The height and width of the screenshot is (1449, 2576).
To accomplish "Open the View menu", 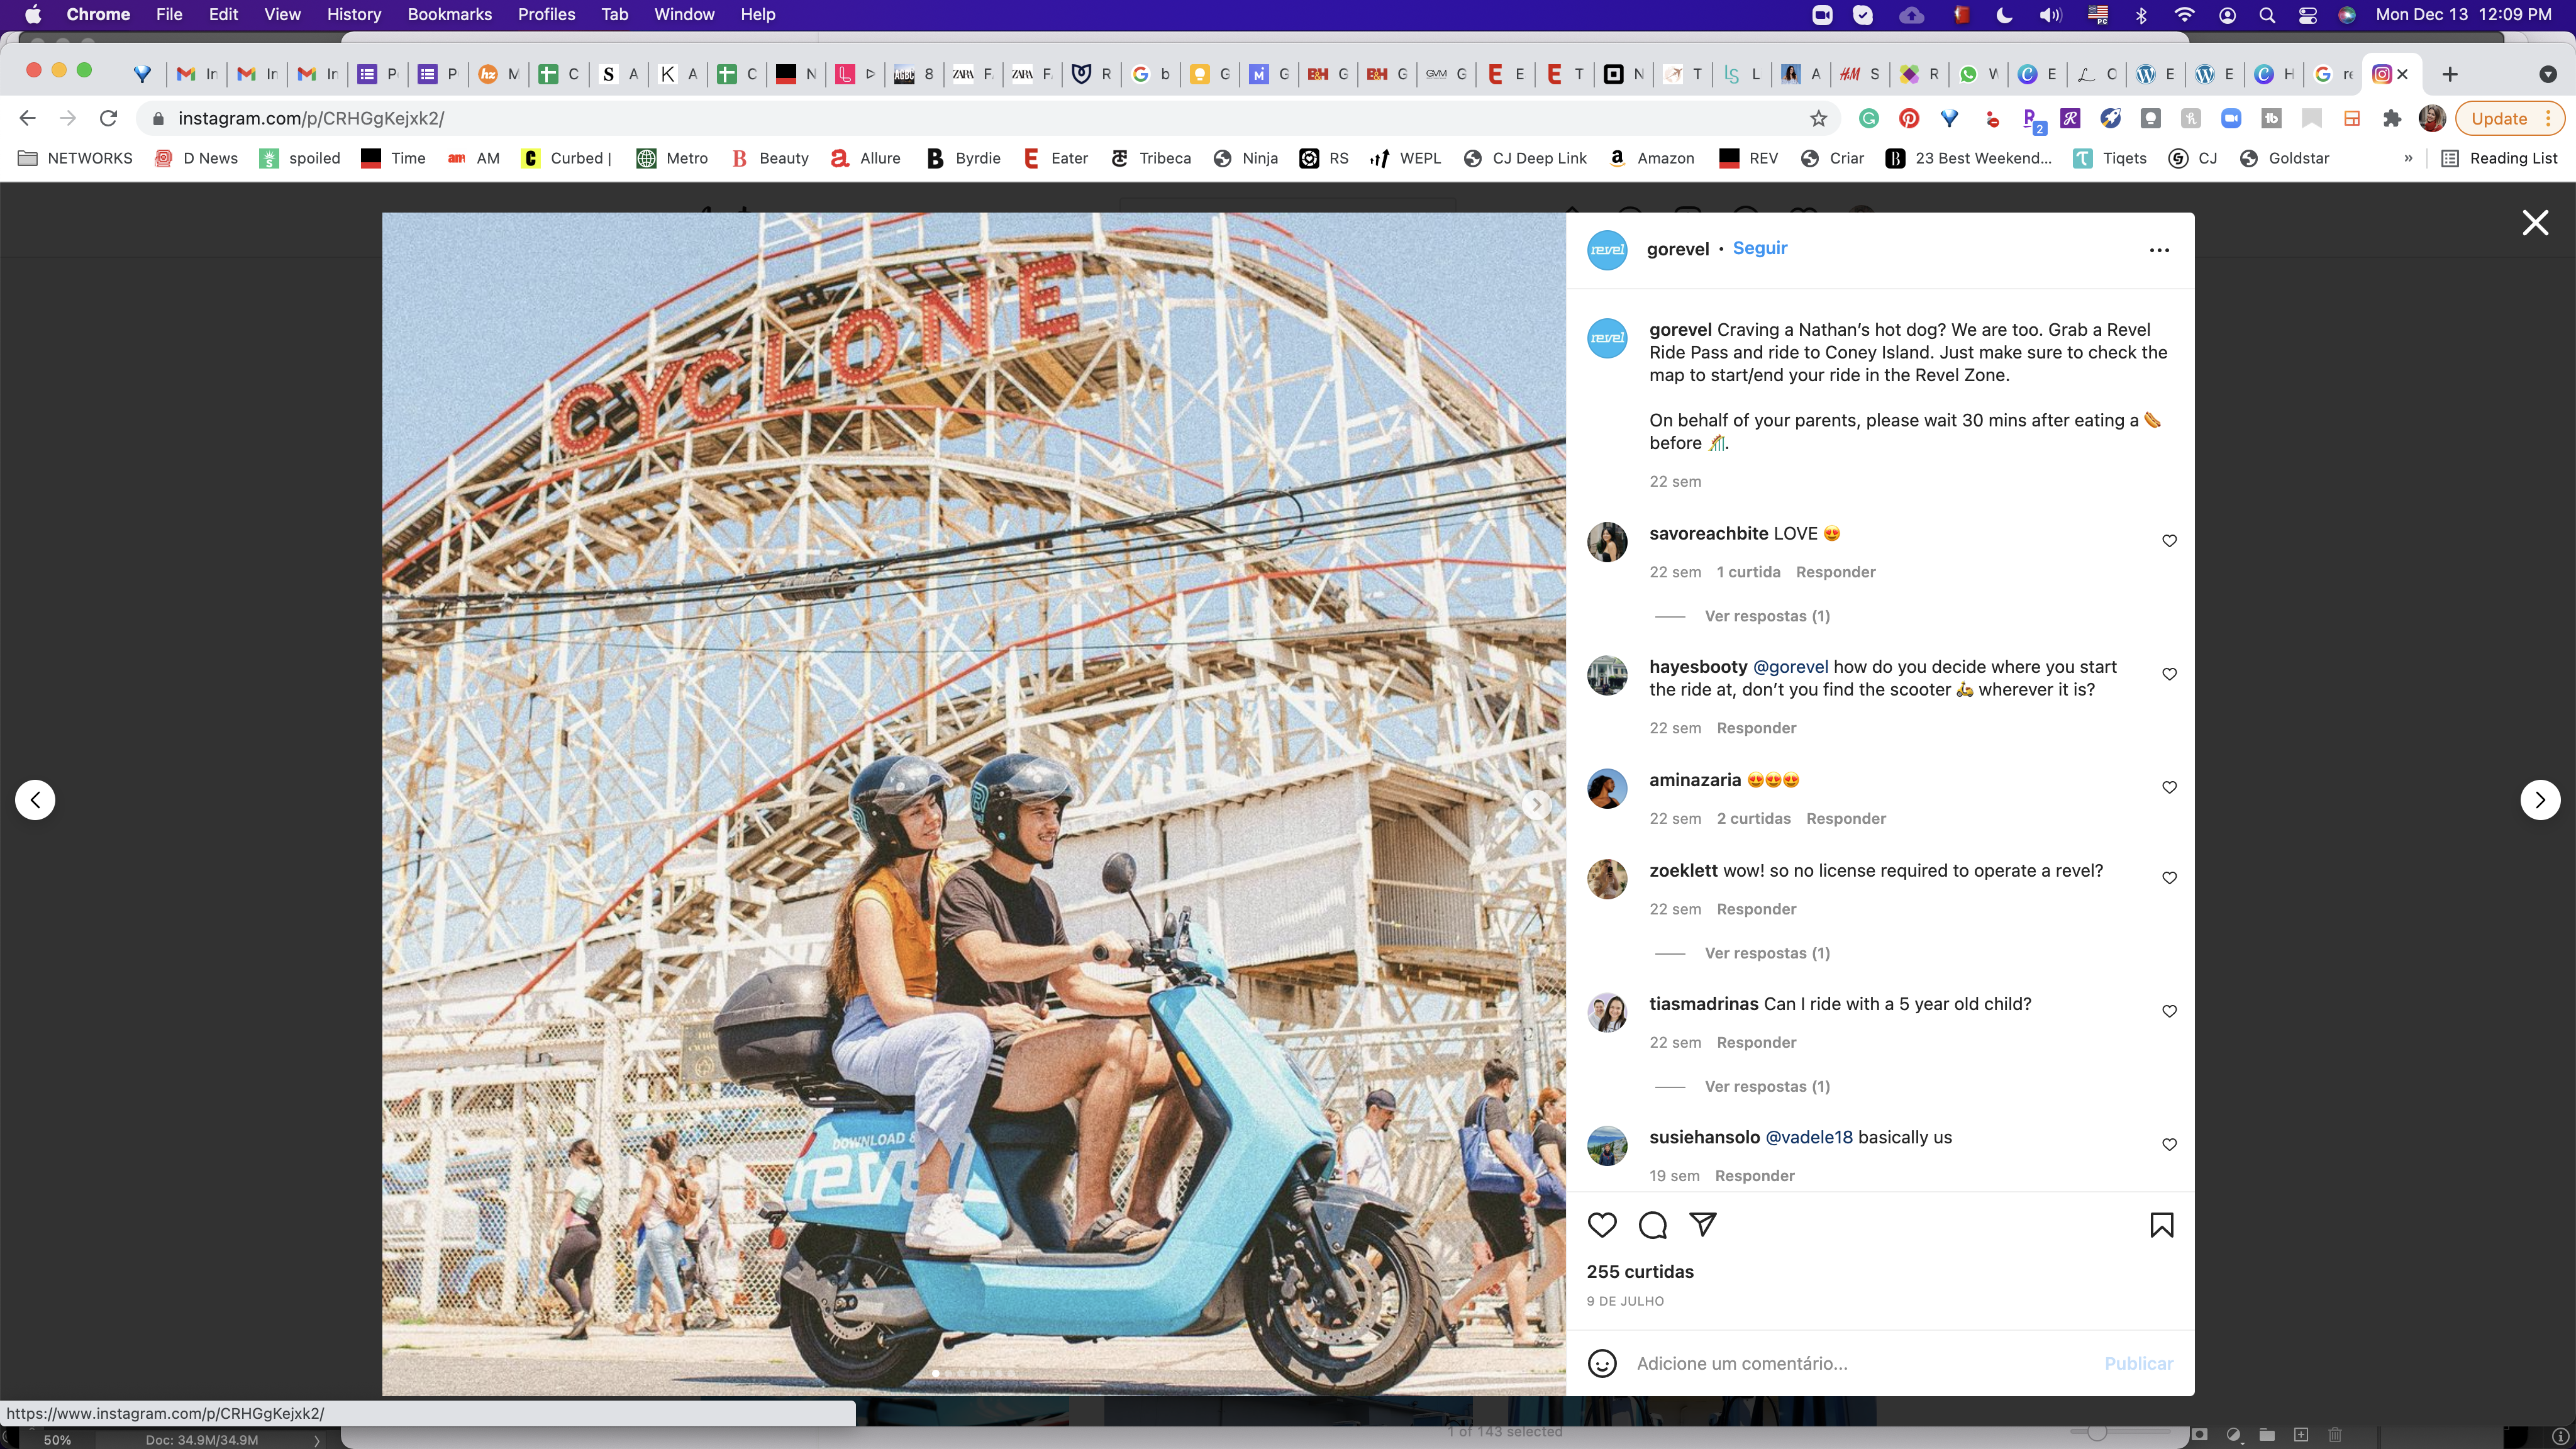I will point(282,14).
